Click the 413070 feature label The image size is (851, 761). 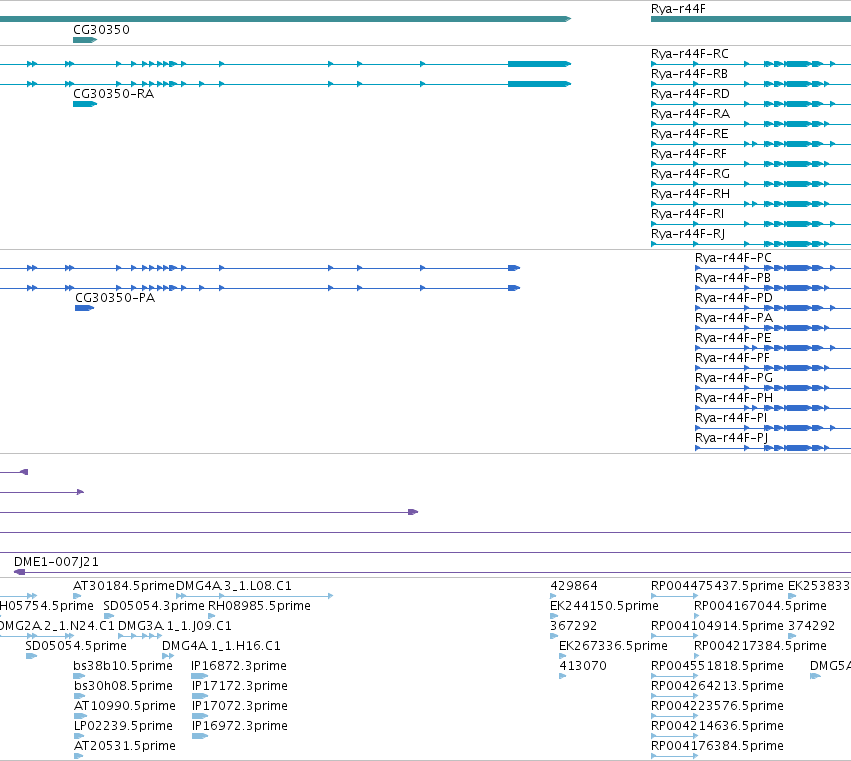tap(583, 666)
